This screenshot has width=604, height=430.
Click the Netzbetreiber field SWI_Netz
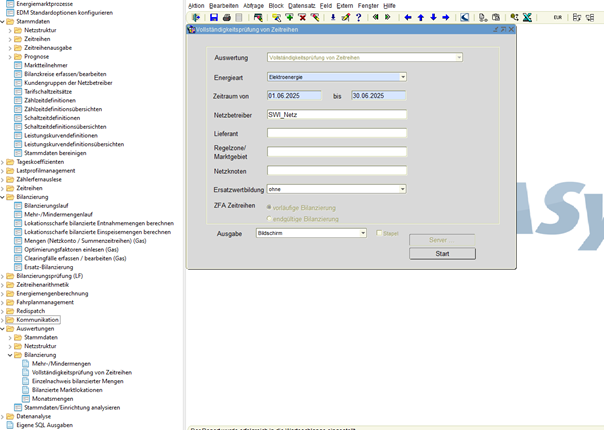tap(337, 114)
